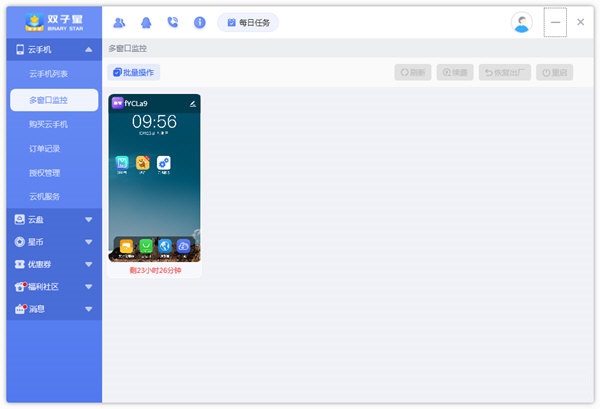Image resolution: width=600 pixels, height=409 pixels.
Task: Click the users icon in top bar
Action: (120, 22)
